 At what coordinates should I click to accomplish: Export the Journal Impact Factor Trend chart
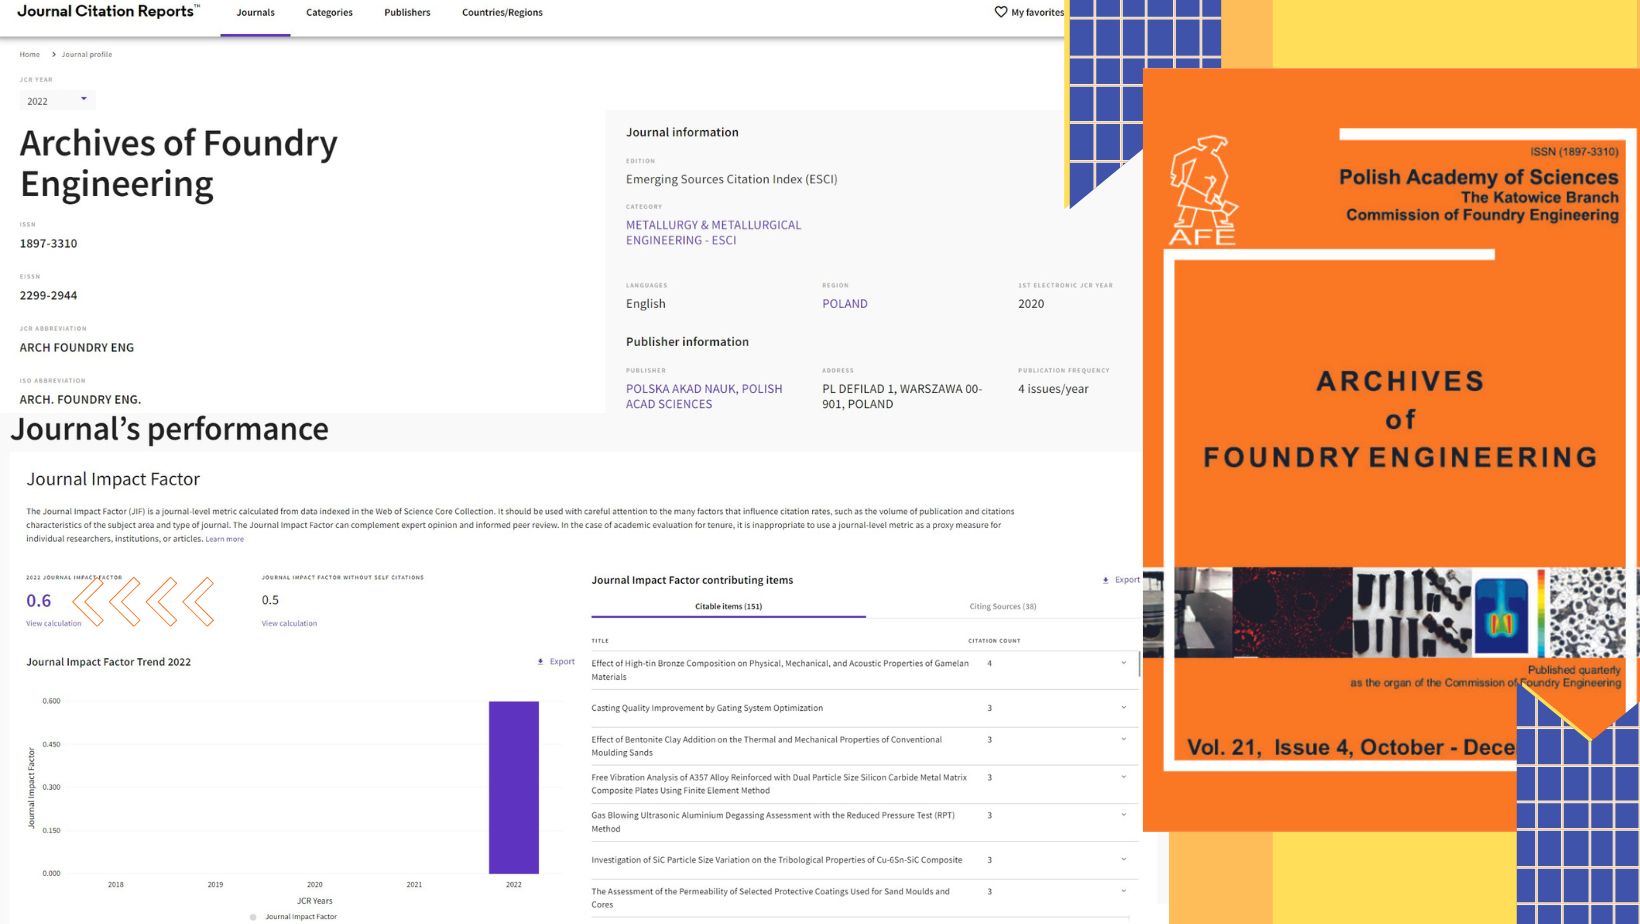(x=556, y=661)
